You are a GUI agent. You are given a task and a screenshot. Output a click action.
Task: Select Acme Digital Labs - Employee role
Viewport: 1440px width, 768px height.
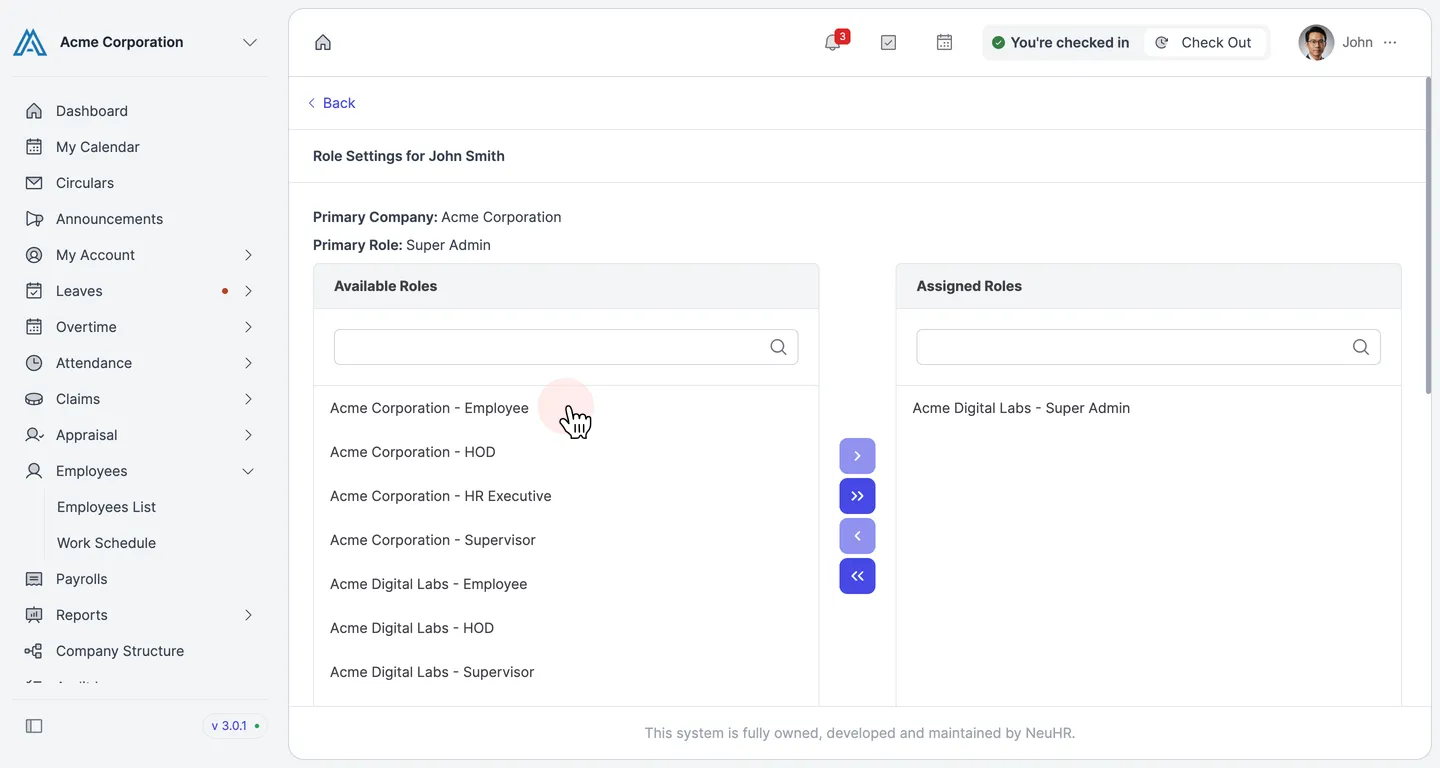[566, 584]
